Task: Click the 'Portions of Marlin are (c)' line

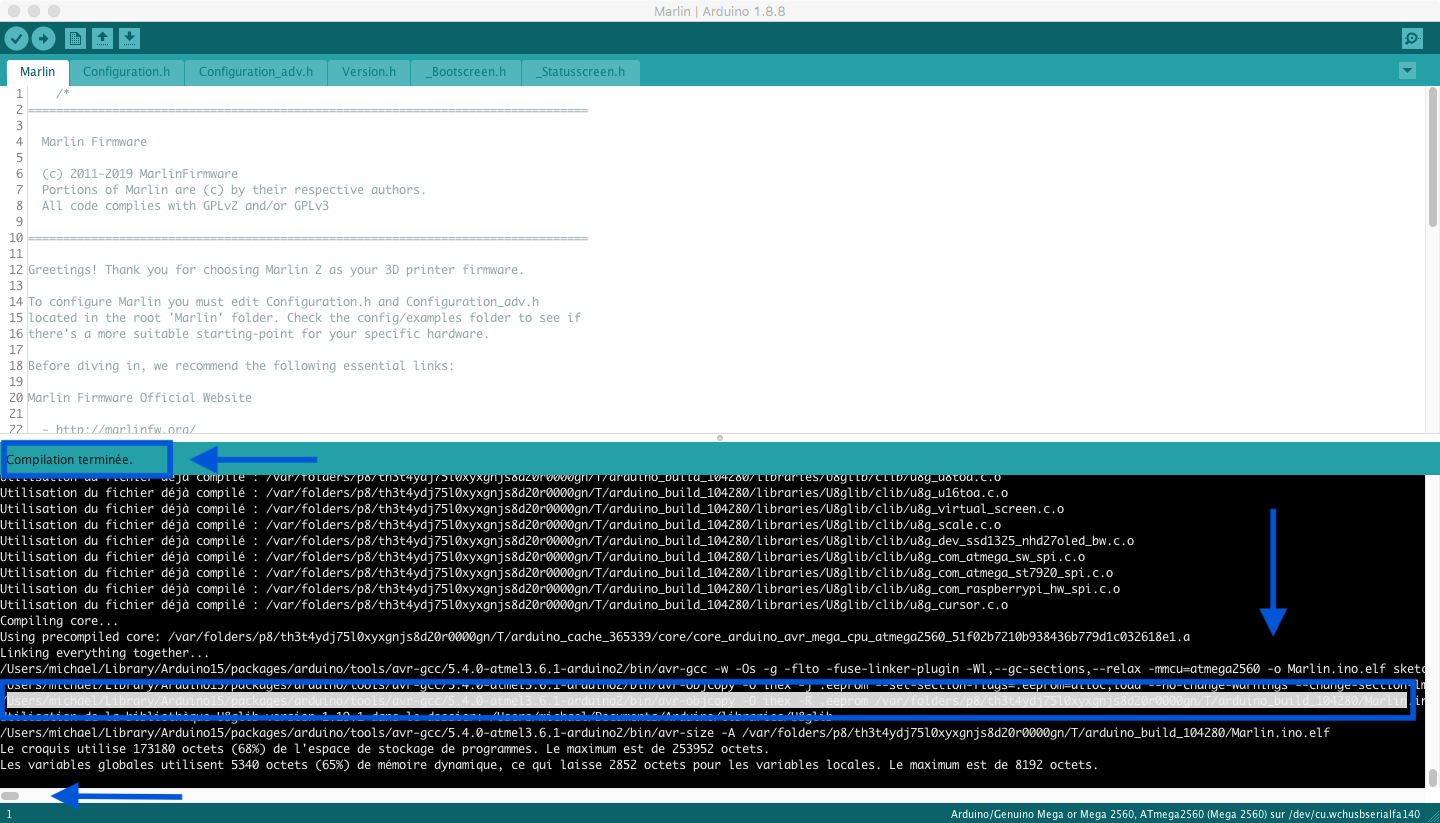Action: click(234, 190)
